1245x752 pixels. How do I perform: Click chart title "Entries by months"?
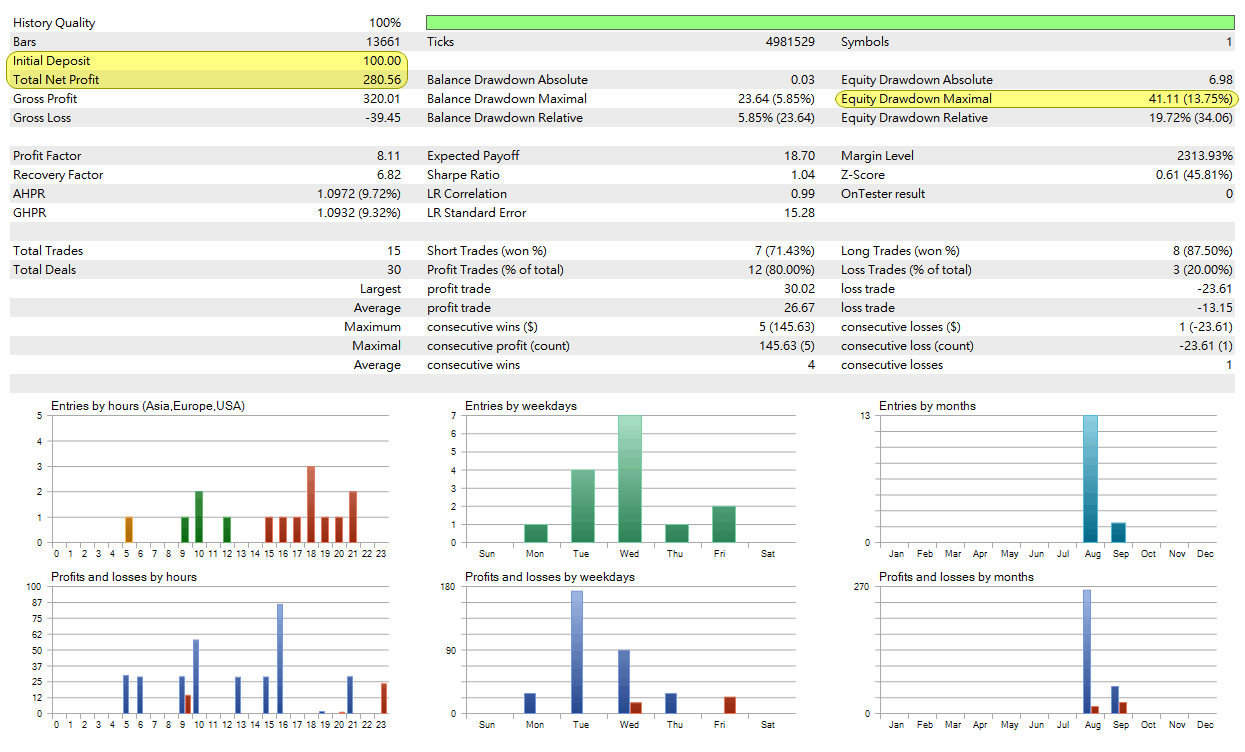pos(927,406)
